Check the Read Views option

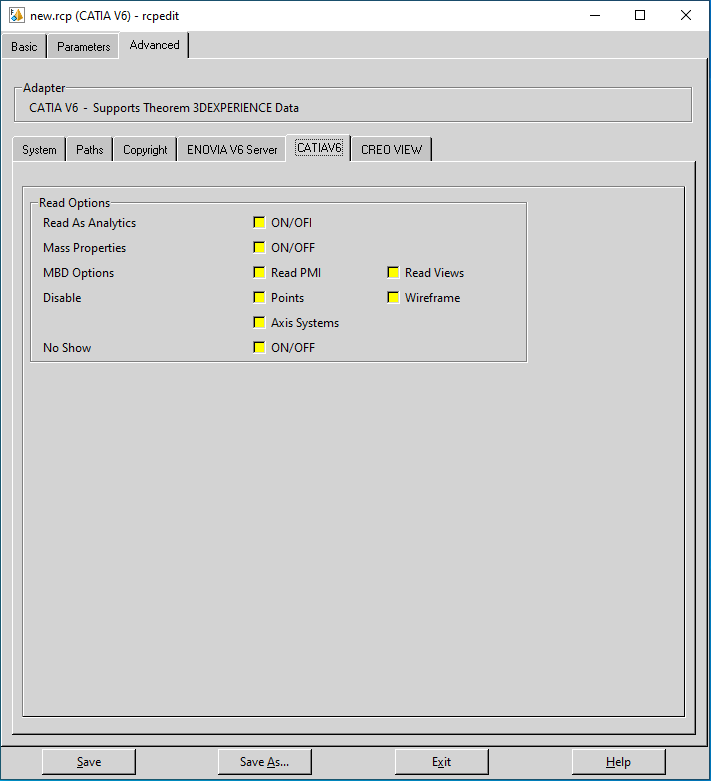click(x=393, y=272)
